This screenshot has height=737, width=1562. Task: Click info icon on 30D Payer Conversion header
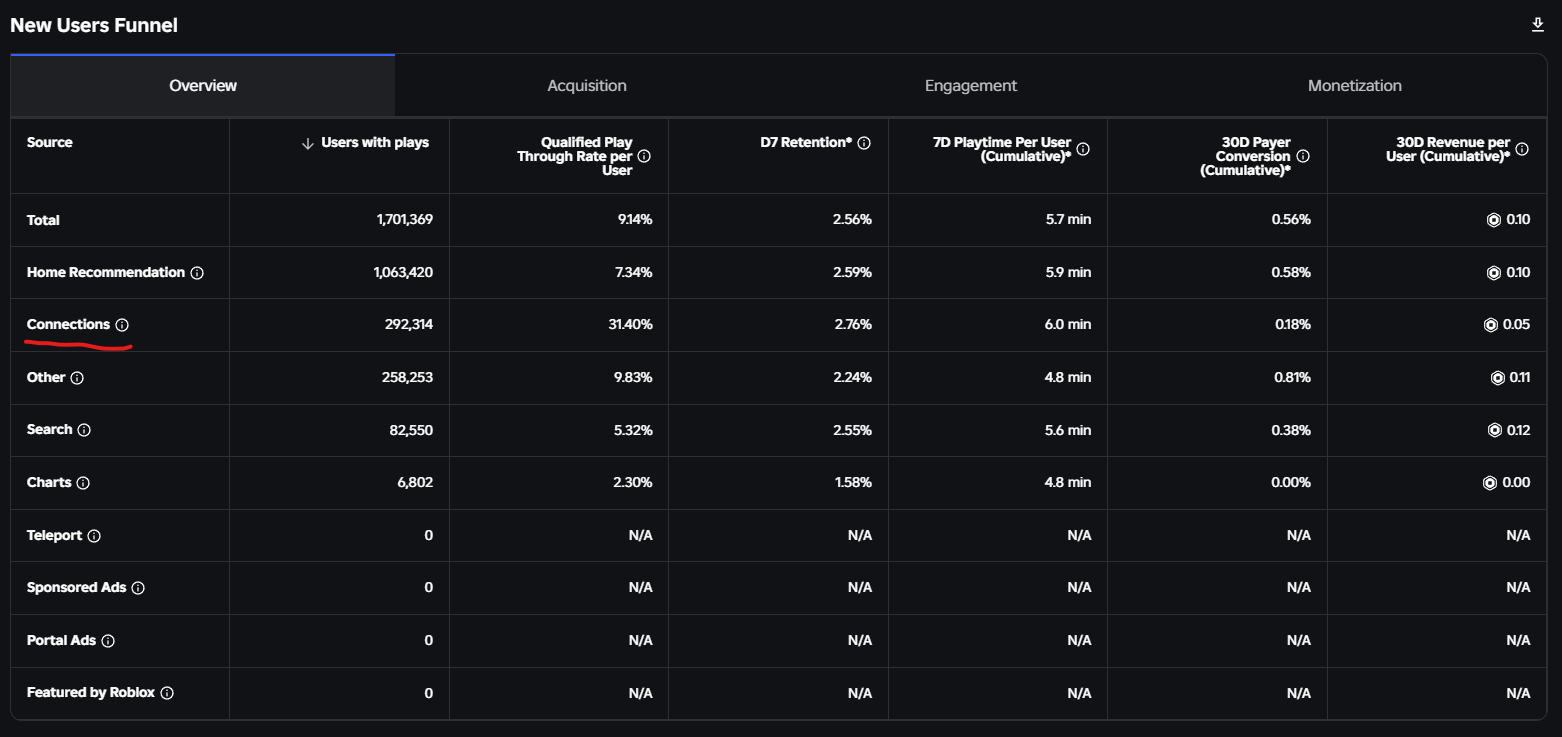tap(1303, 156)
